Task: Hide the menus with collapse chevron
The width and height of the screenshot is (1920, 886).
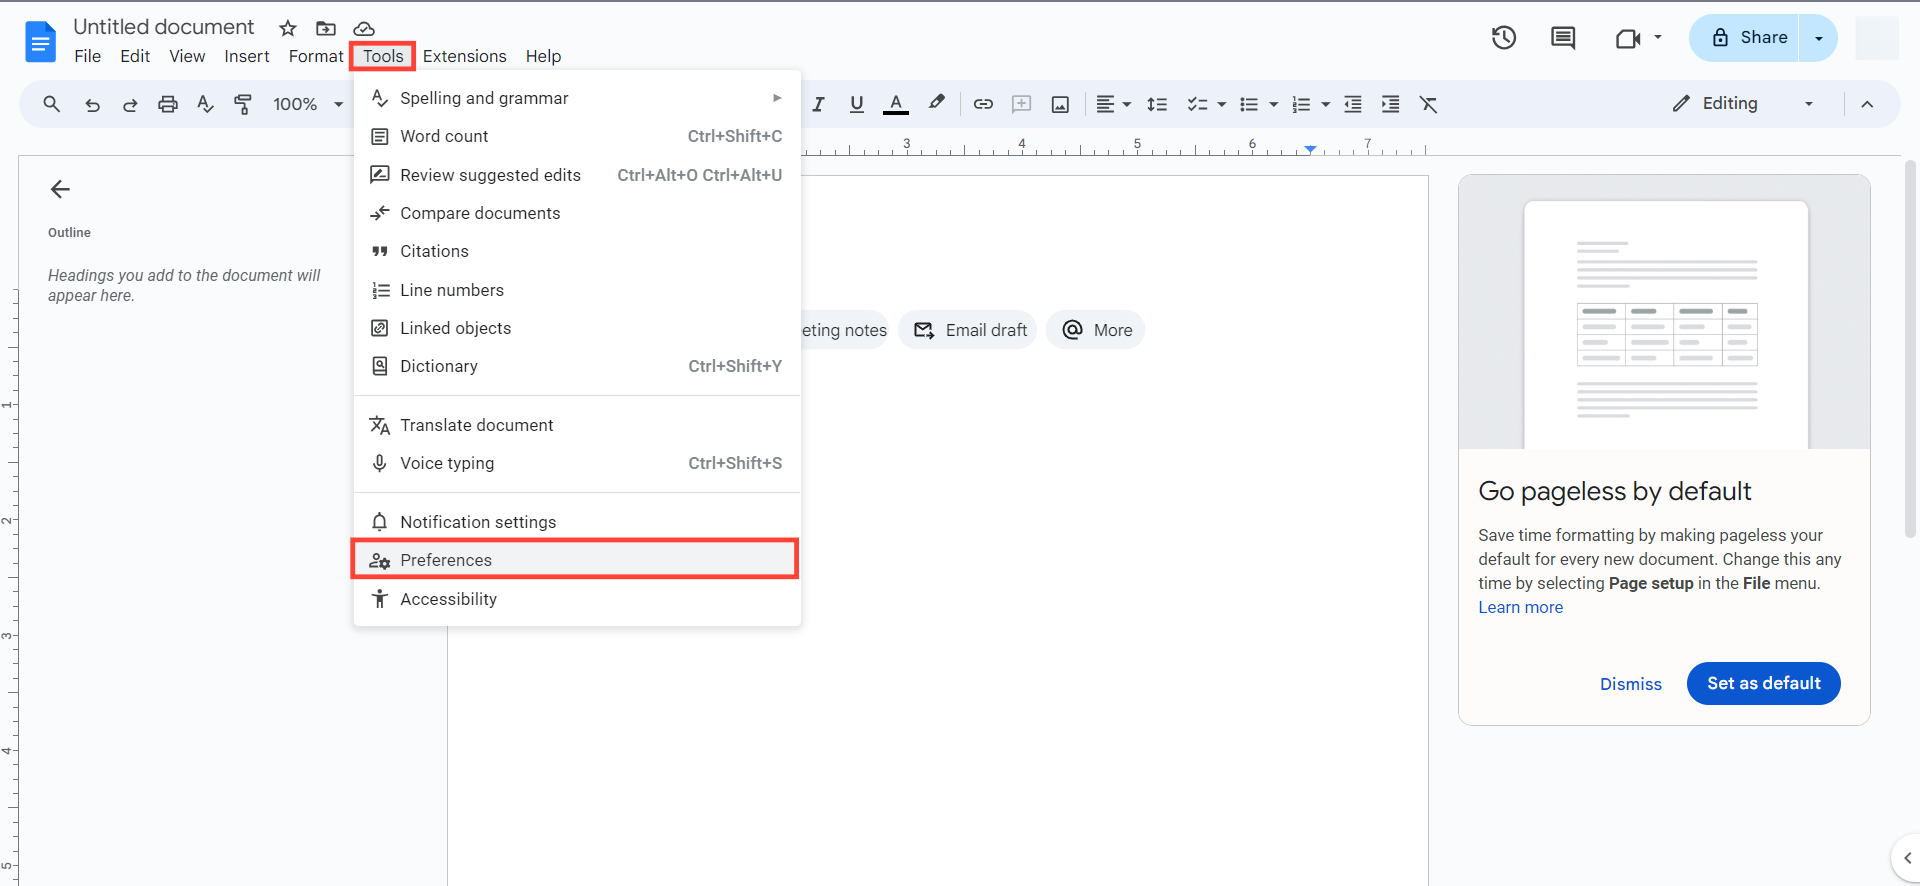Action: coord(1867,104)
